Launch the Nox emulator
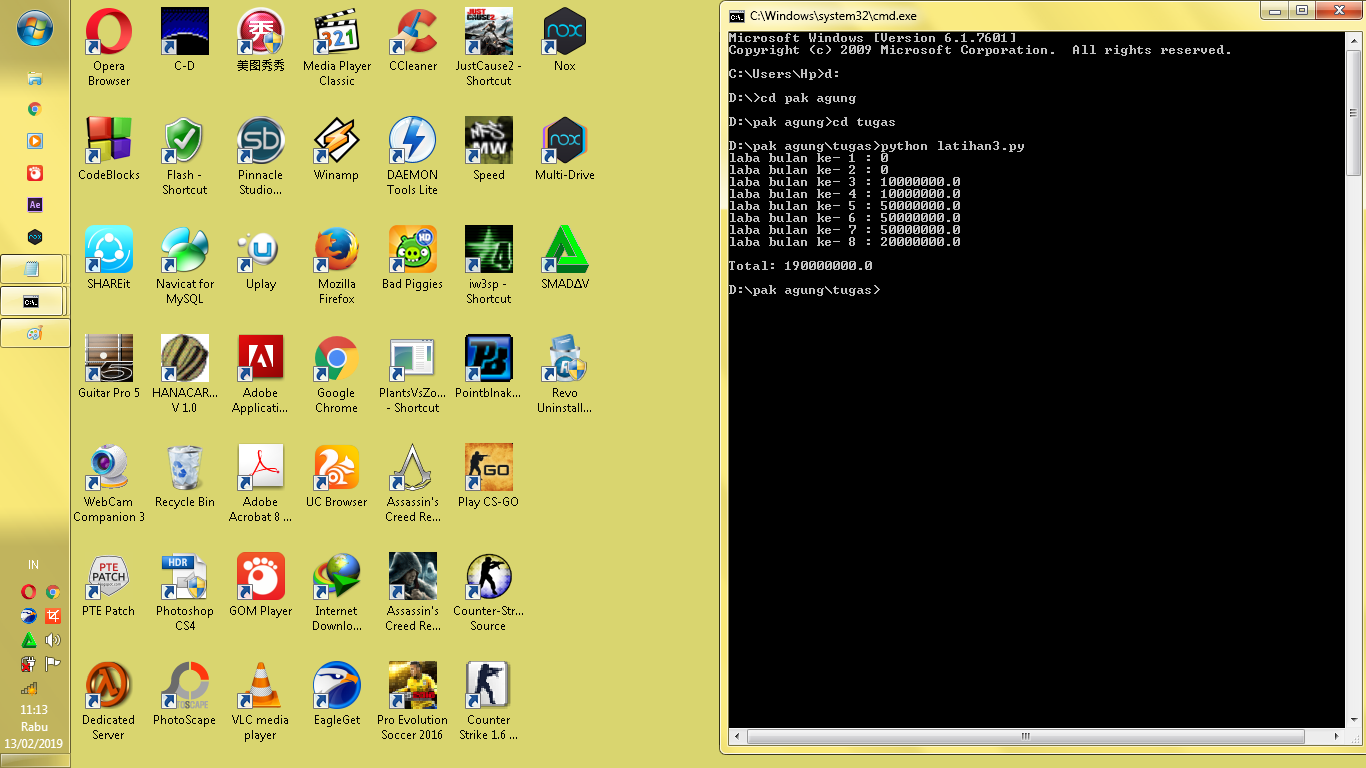1366x768 pixels. pos(564,30)
